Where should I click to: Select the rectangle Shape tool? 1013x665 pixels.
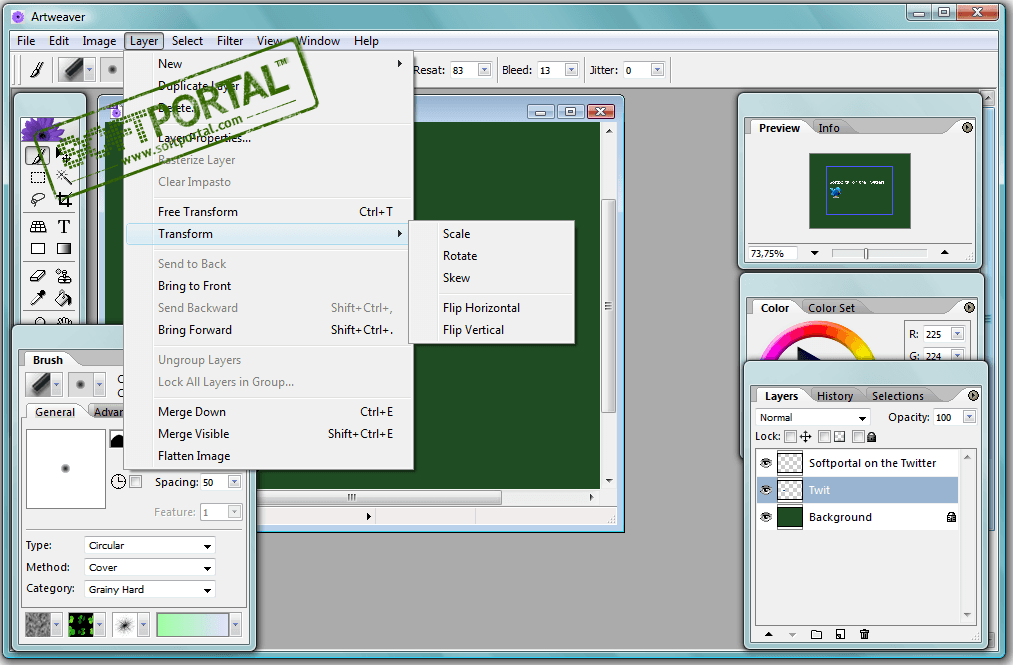(x=38, y=249)
